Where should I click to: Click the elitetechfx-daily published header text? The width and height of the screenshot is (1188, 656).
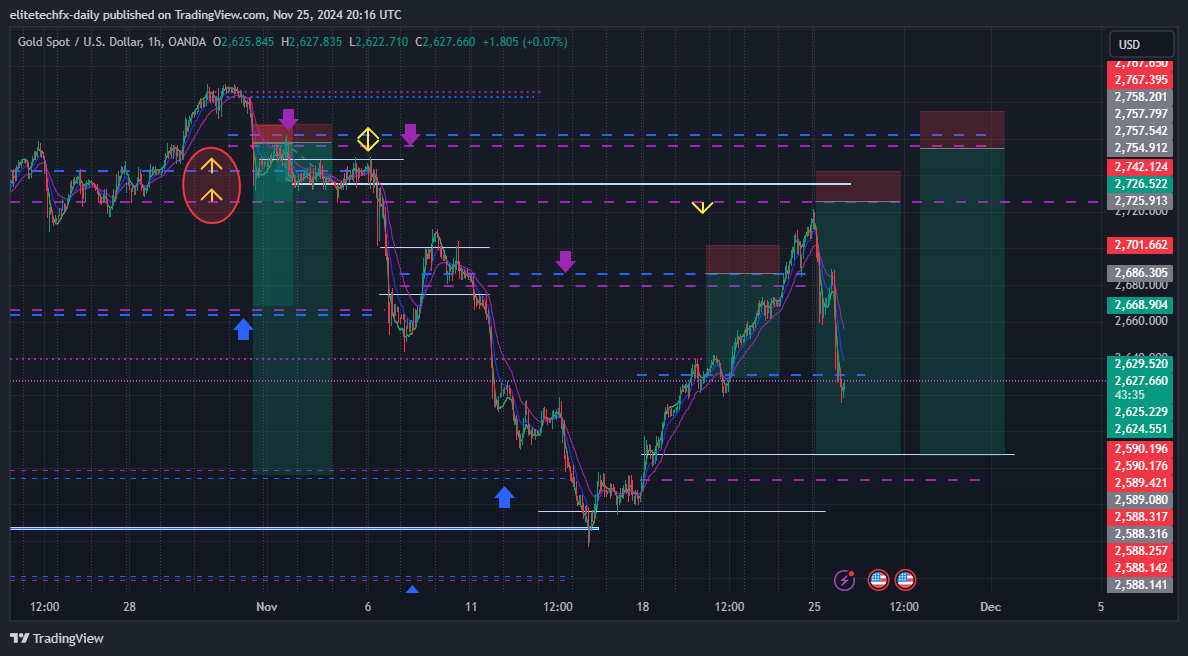tap(205, 14)
